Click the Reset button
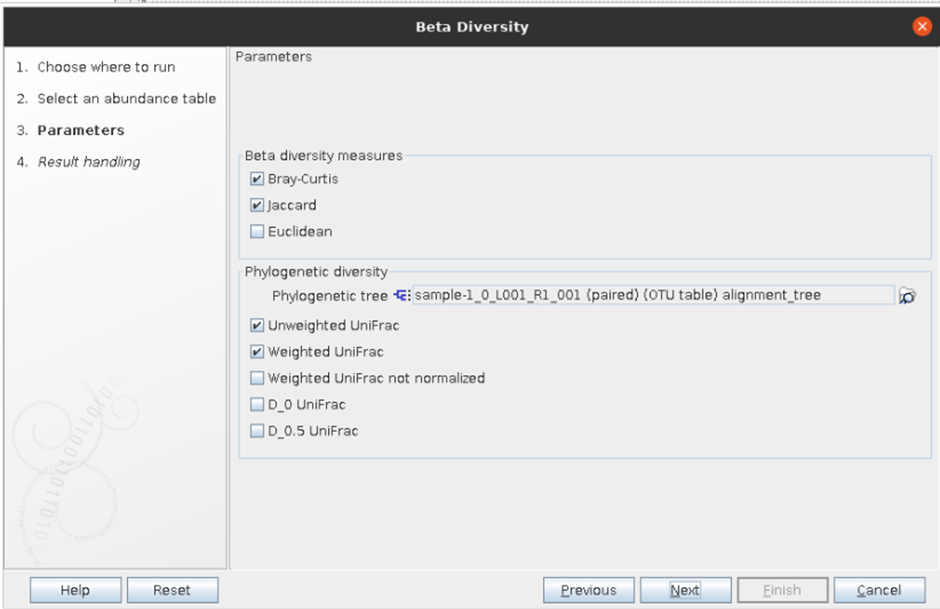 click(x=173, y=590)
